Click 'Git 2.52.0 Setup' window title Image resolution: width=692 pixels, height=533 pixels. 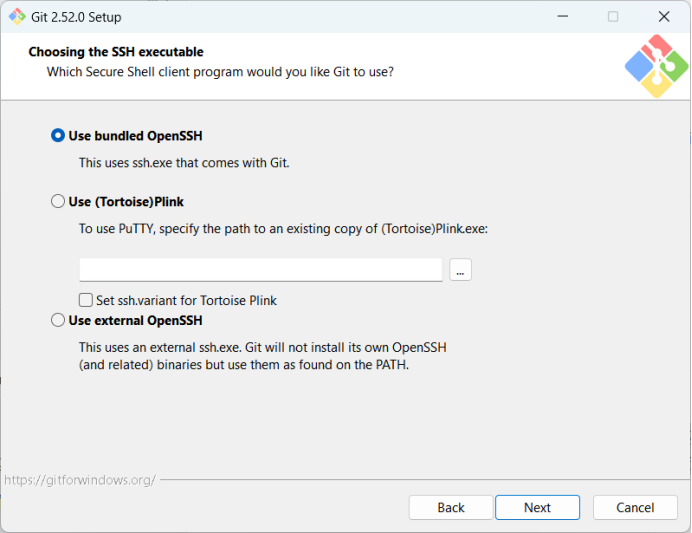pos(76,17)
